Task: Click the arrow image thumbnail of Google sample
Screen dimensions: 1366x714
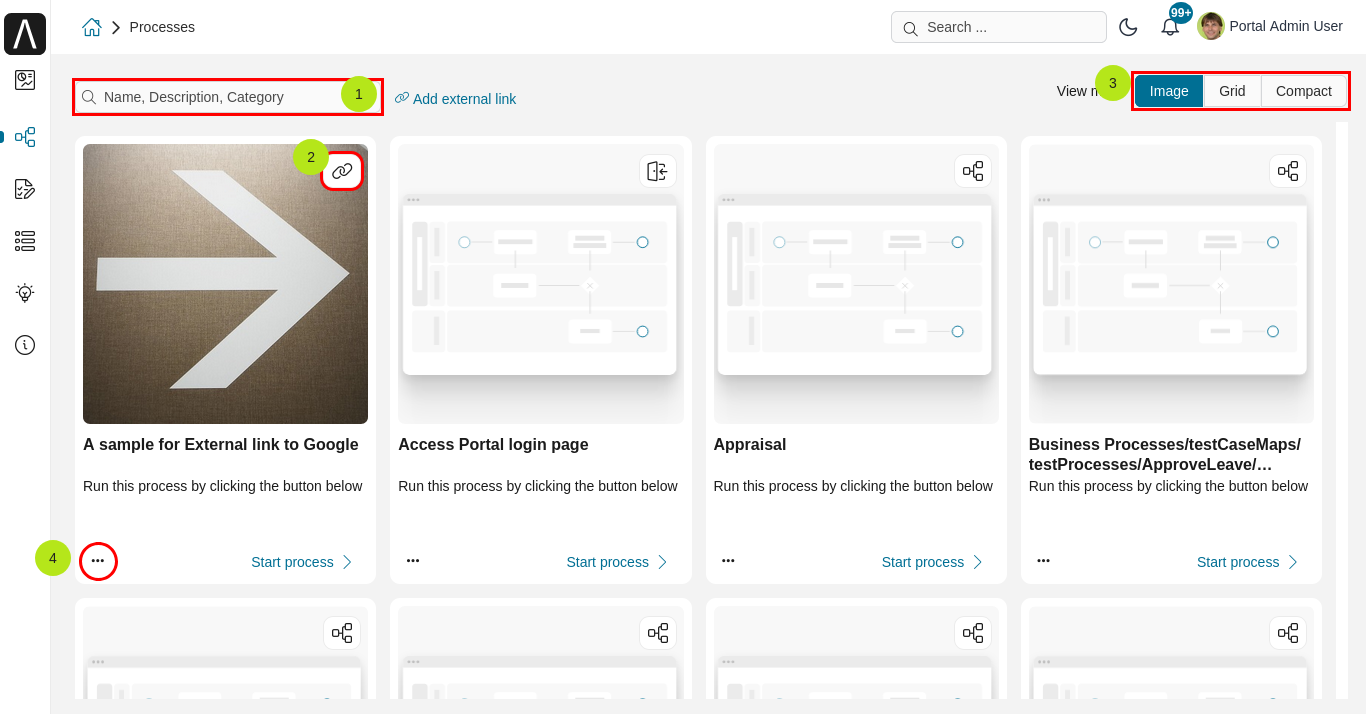Action: click(225, 284)
